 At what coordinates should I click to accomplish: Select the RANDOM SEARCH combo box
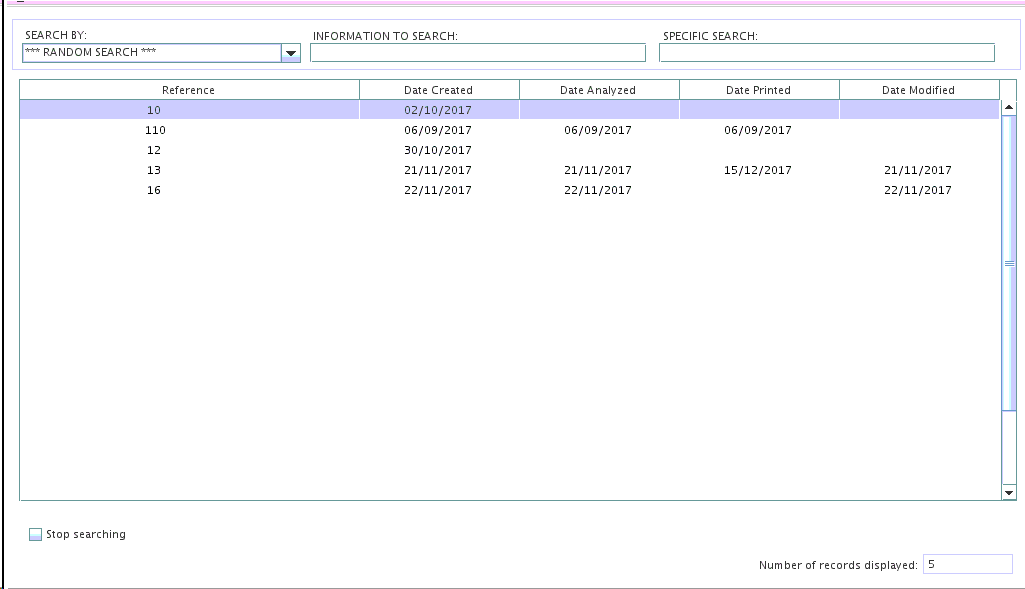(x=151, y=53)
